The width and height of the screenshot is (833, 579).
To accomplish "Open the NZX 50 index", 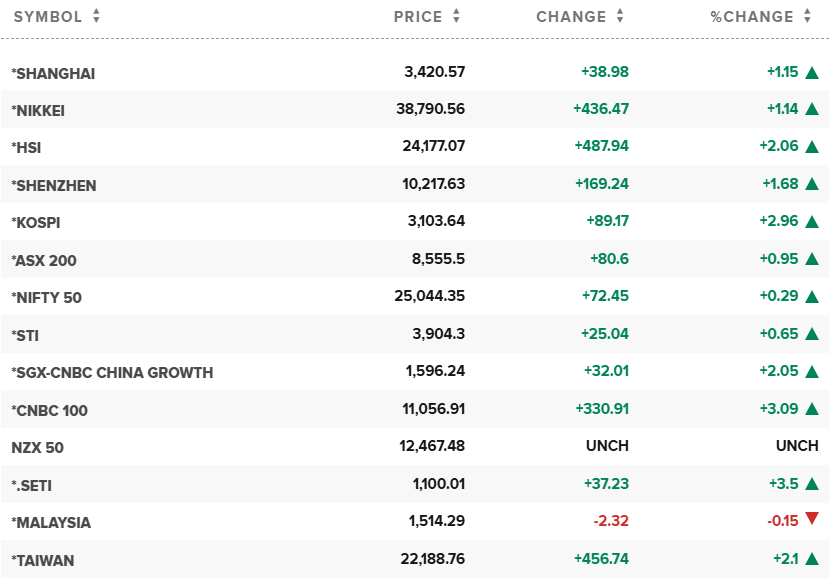I will (38, 448).
